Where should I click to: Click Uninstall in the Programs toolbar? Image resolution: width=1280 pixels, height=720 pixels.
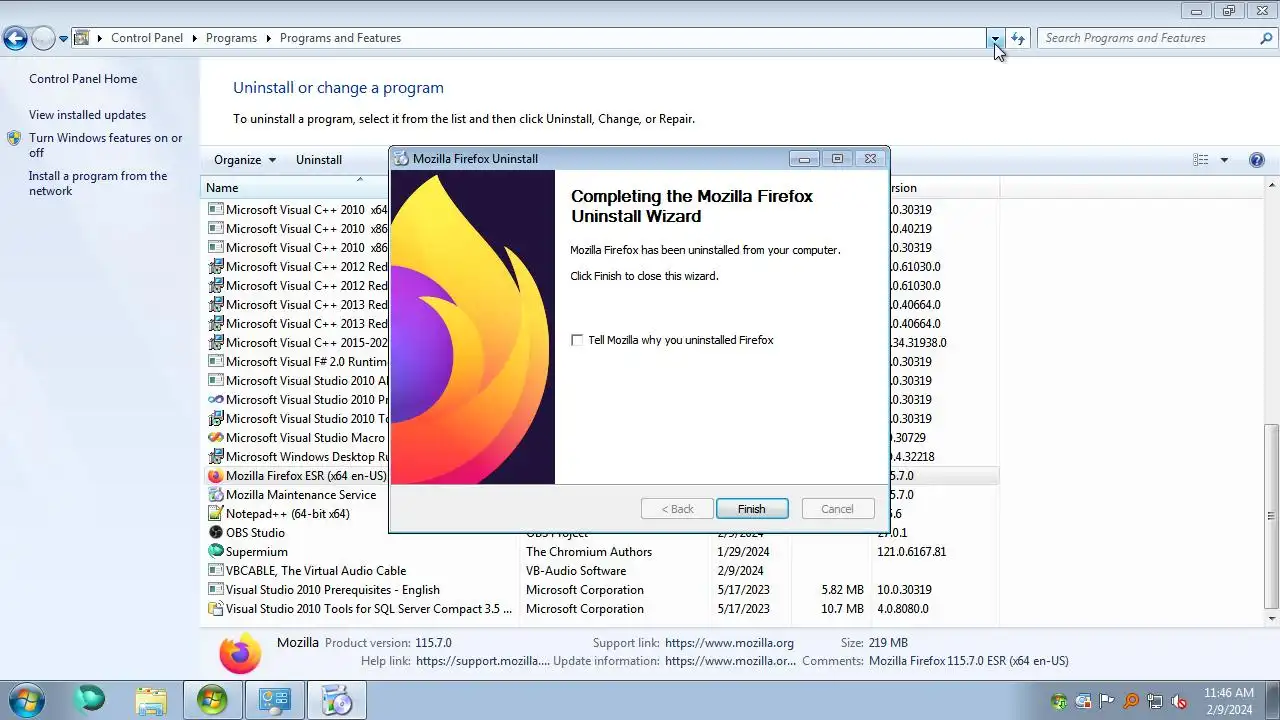click(x=319, y=160)
